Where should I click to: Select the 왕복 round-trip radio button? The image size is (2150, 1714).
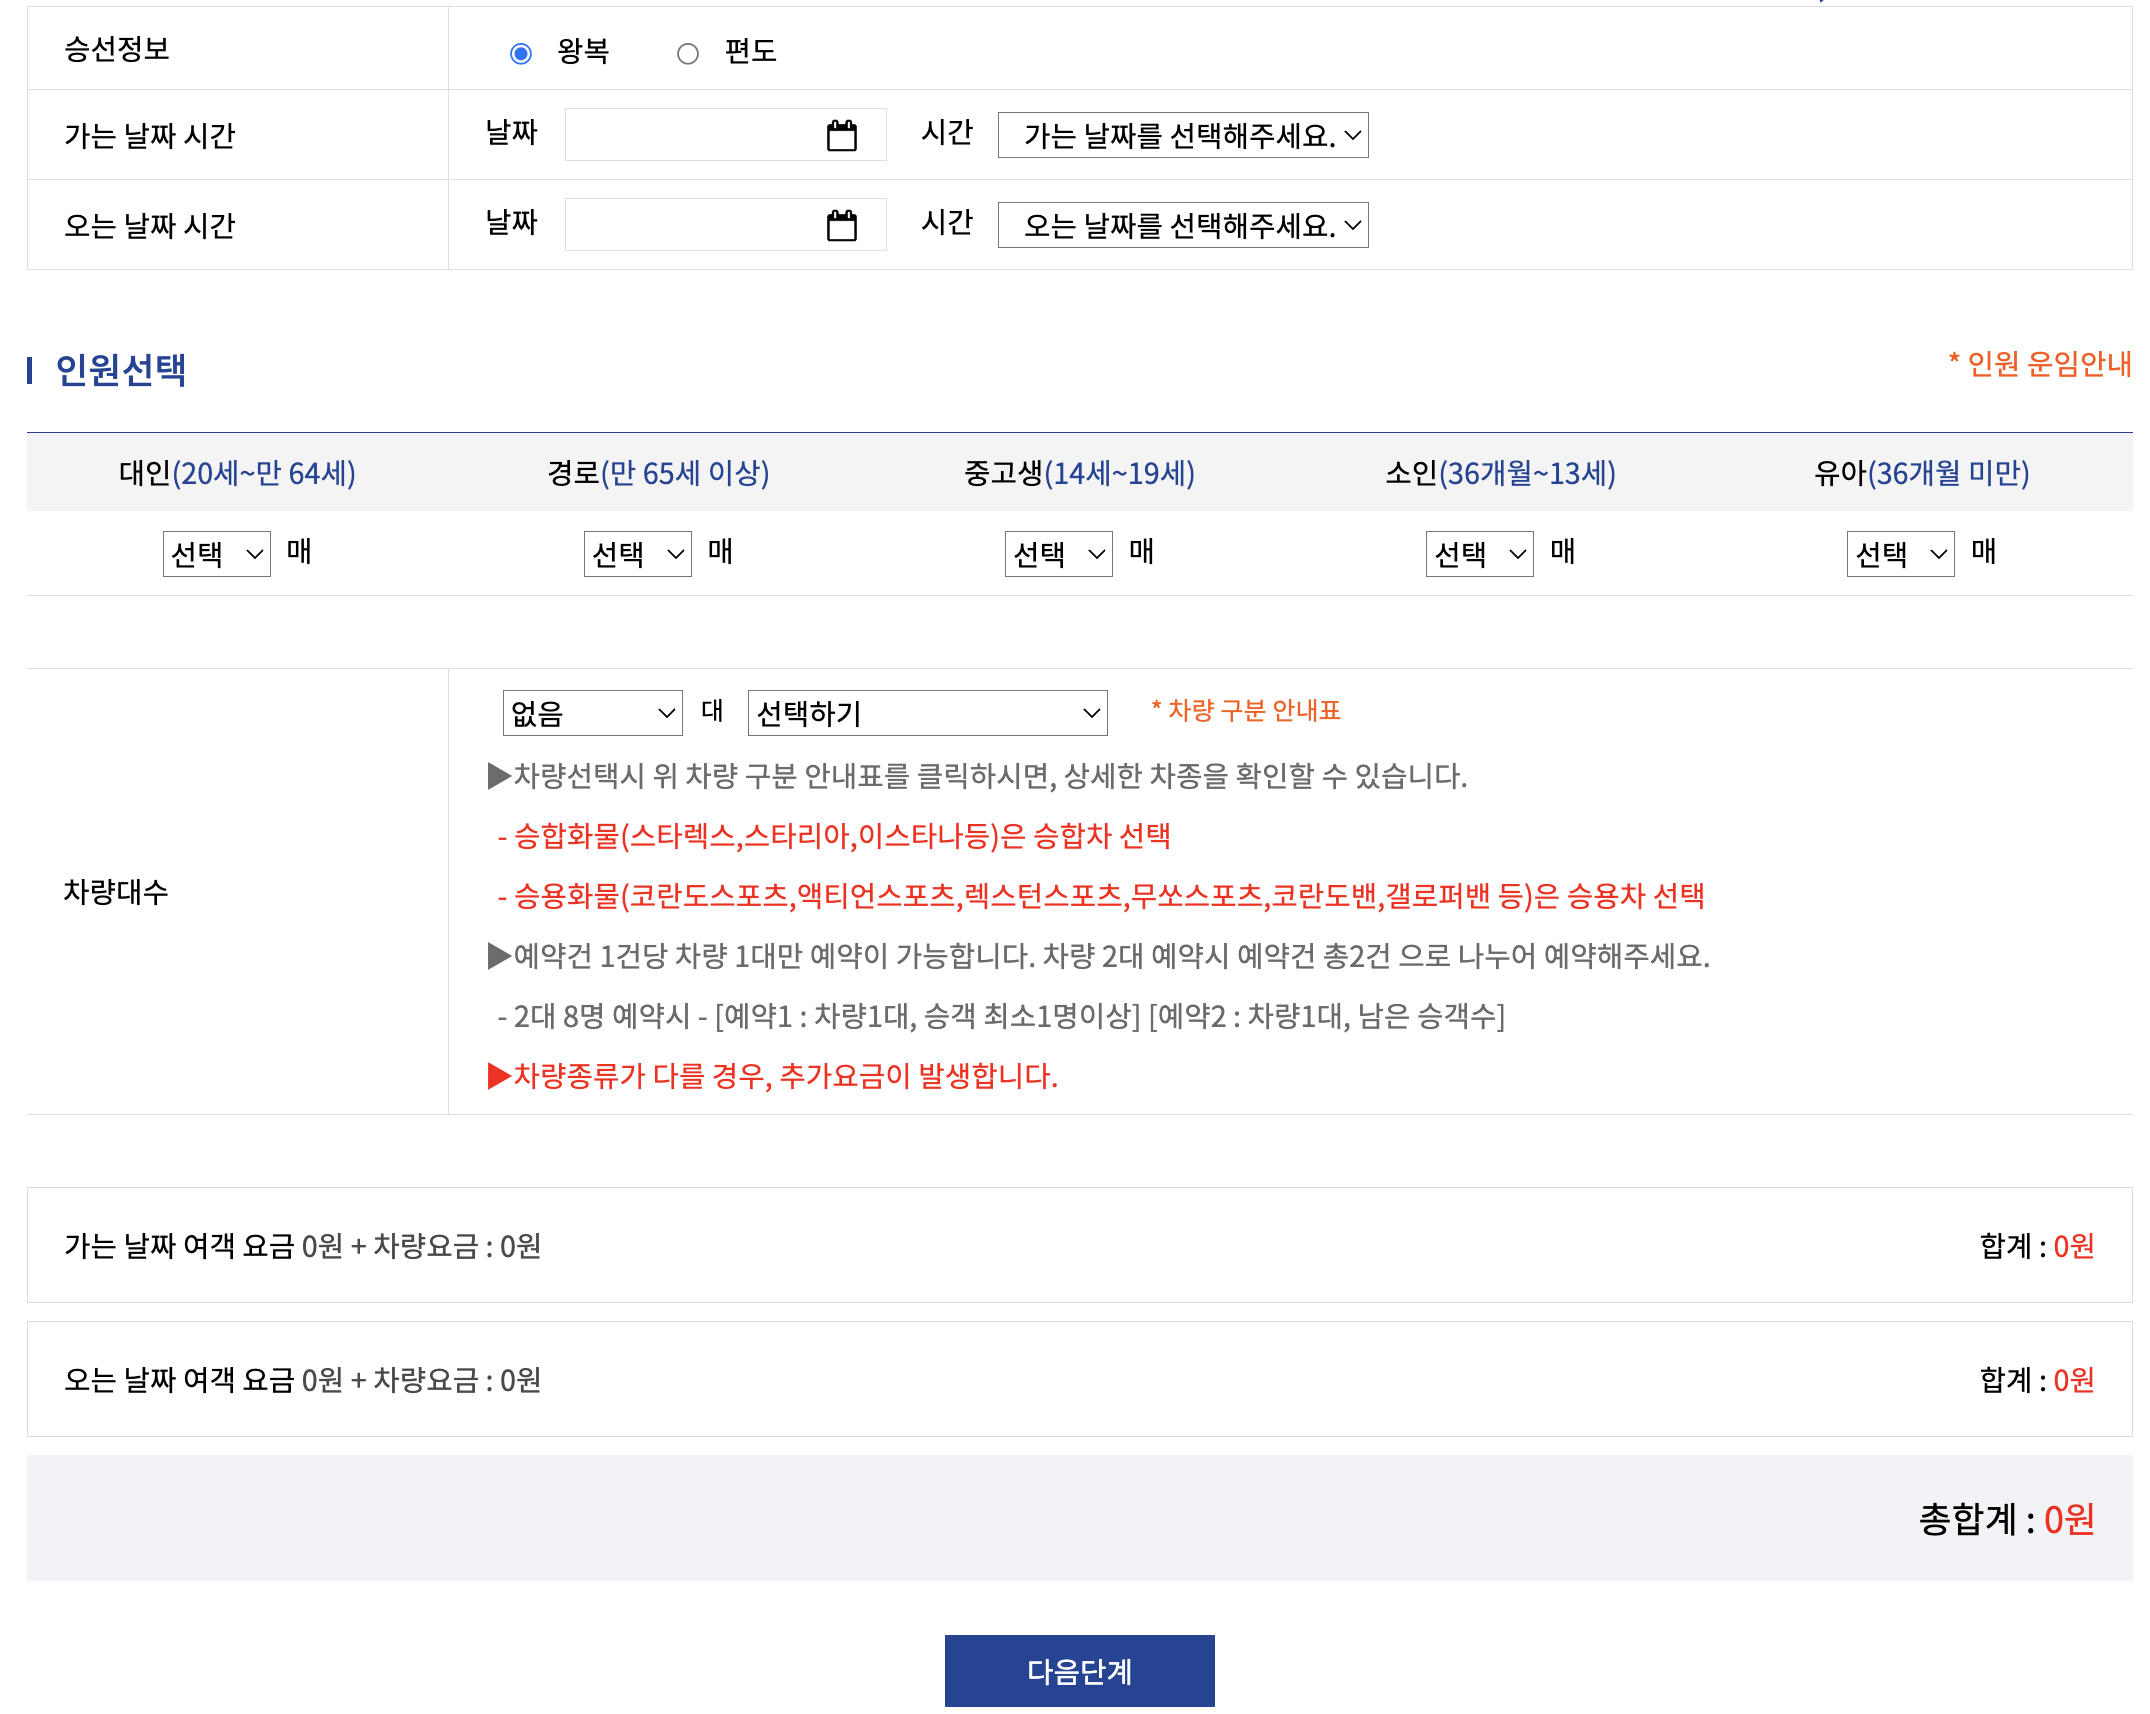[x=520, y=53]
